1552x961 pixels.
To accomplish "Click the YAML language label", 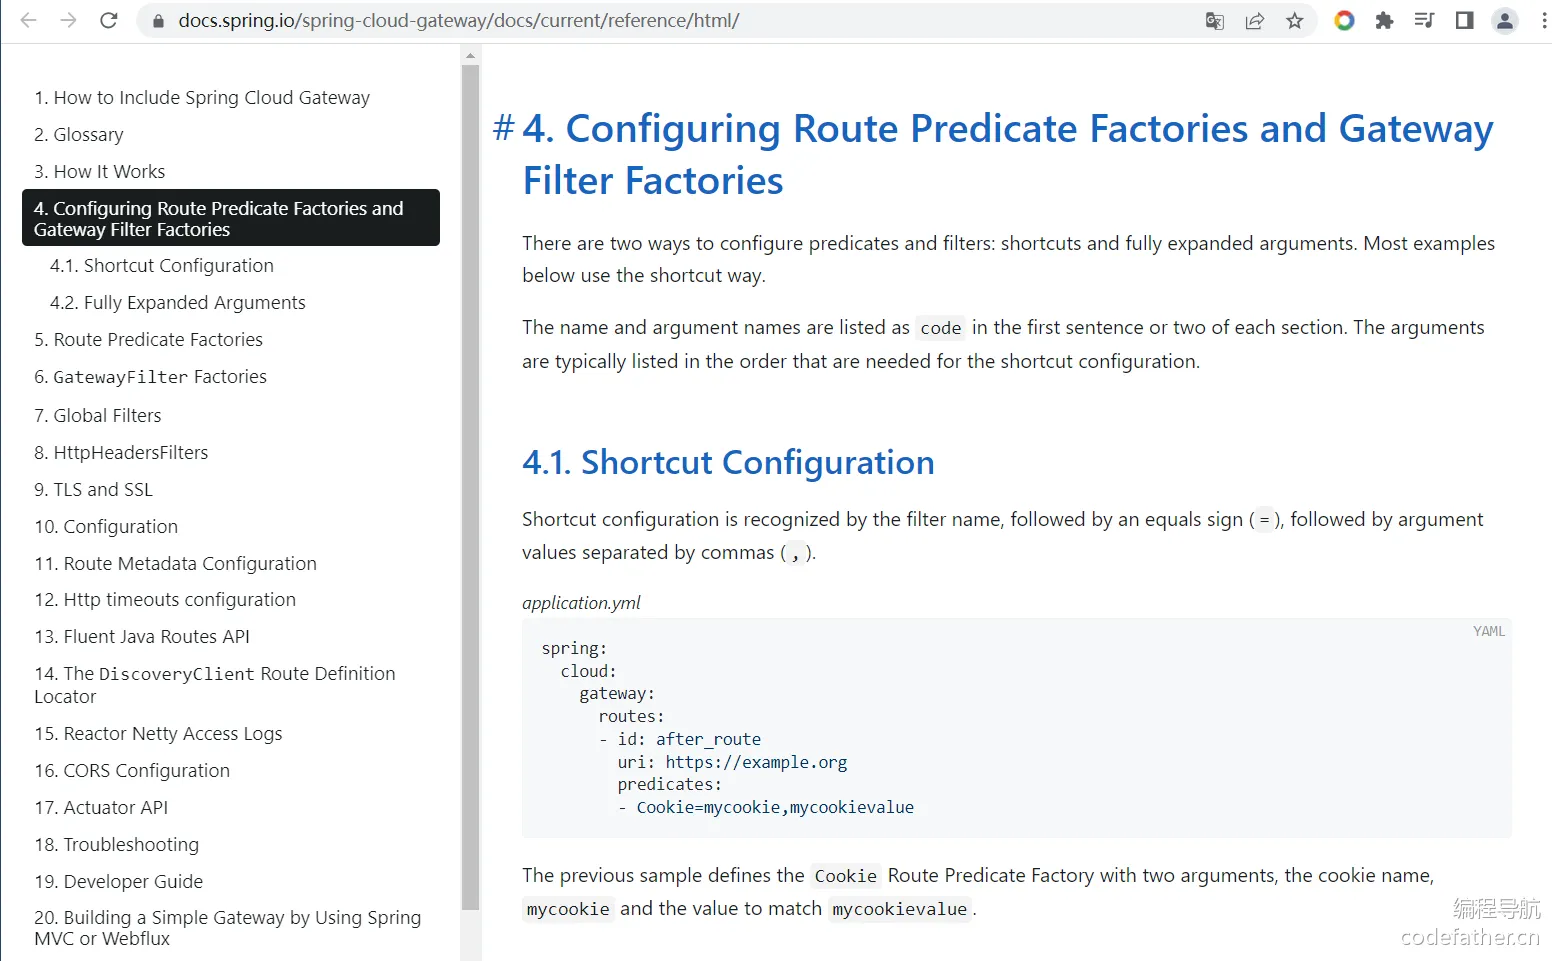I will tap(1489, 631).
